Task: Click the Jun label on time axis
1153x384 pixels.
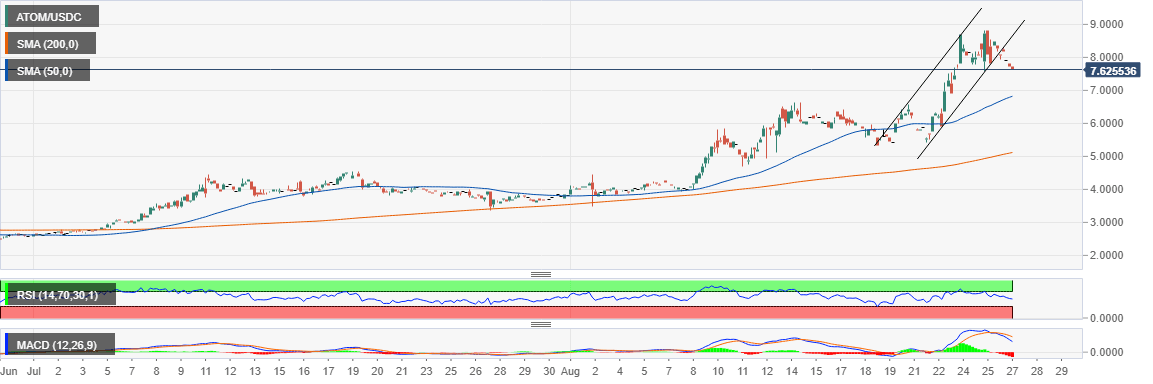Action: tap(9, 371)
